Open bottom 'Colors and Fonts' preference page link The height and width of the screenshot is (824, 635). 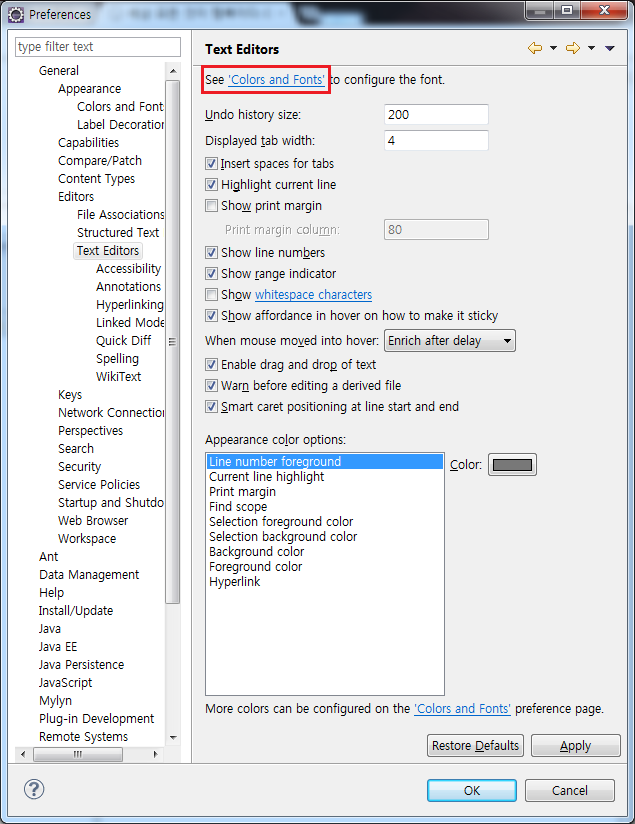(462, 708)
